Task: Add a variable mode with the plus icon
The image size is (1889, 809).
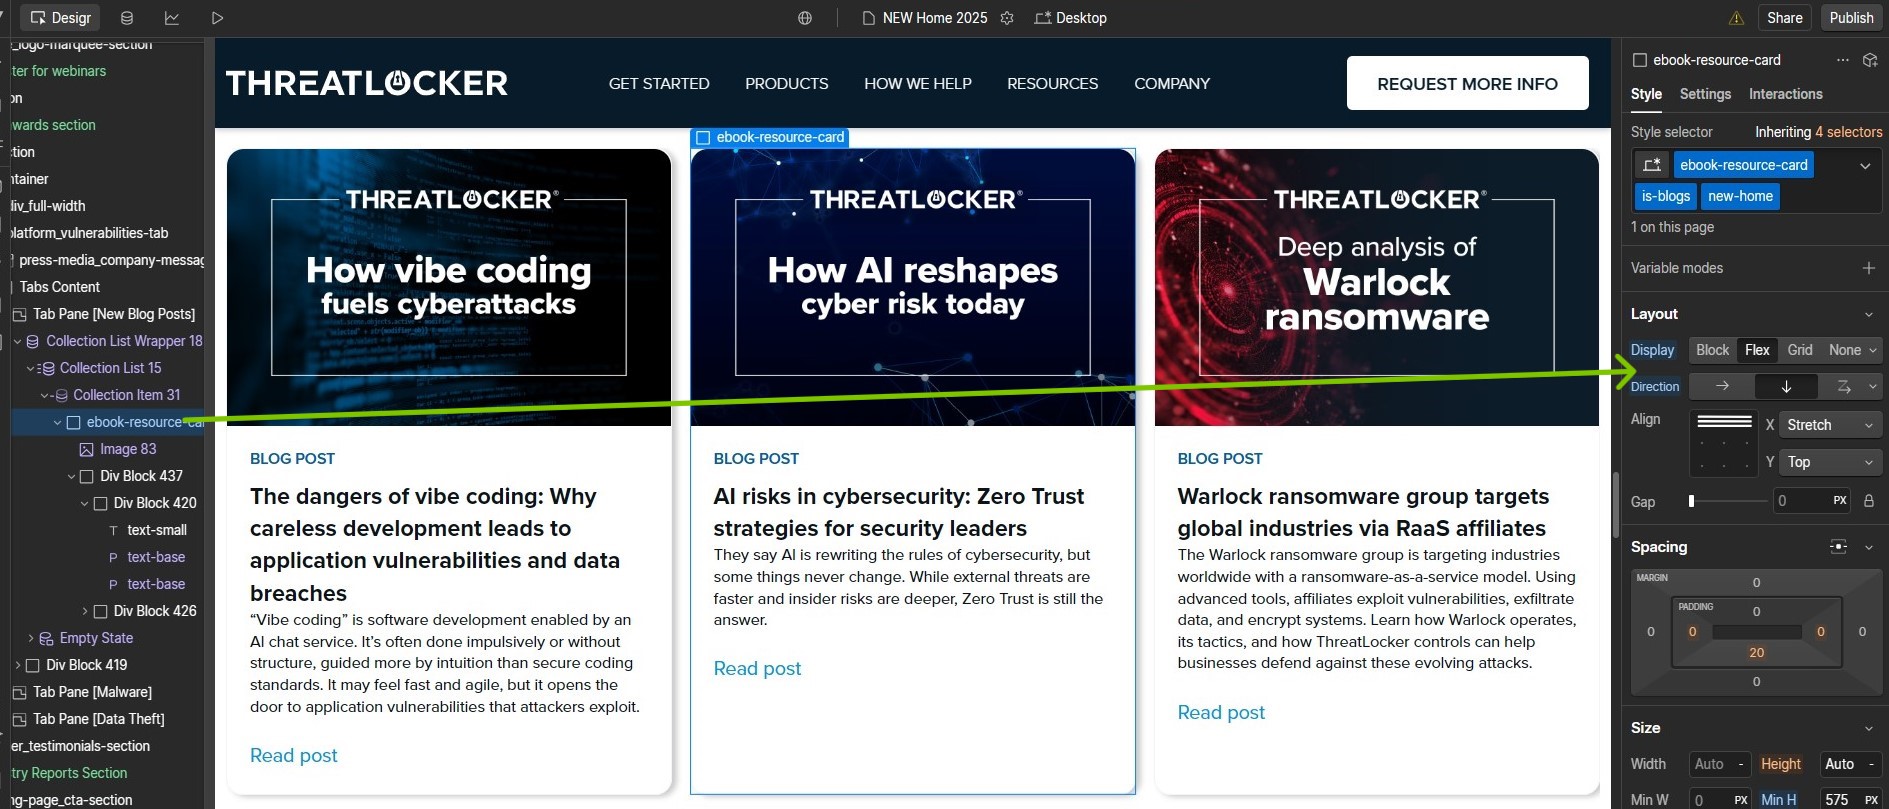Action: pyautogui.click(x=1868, y=268)
